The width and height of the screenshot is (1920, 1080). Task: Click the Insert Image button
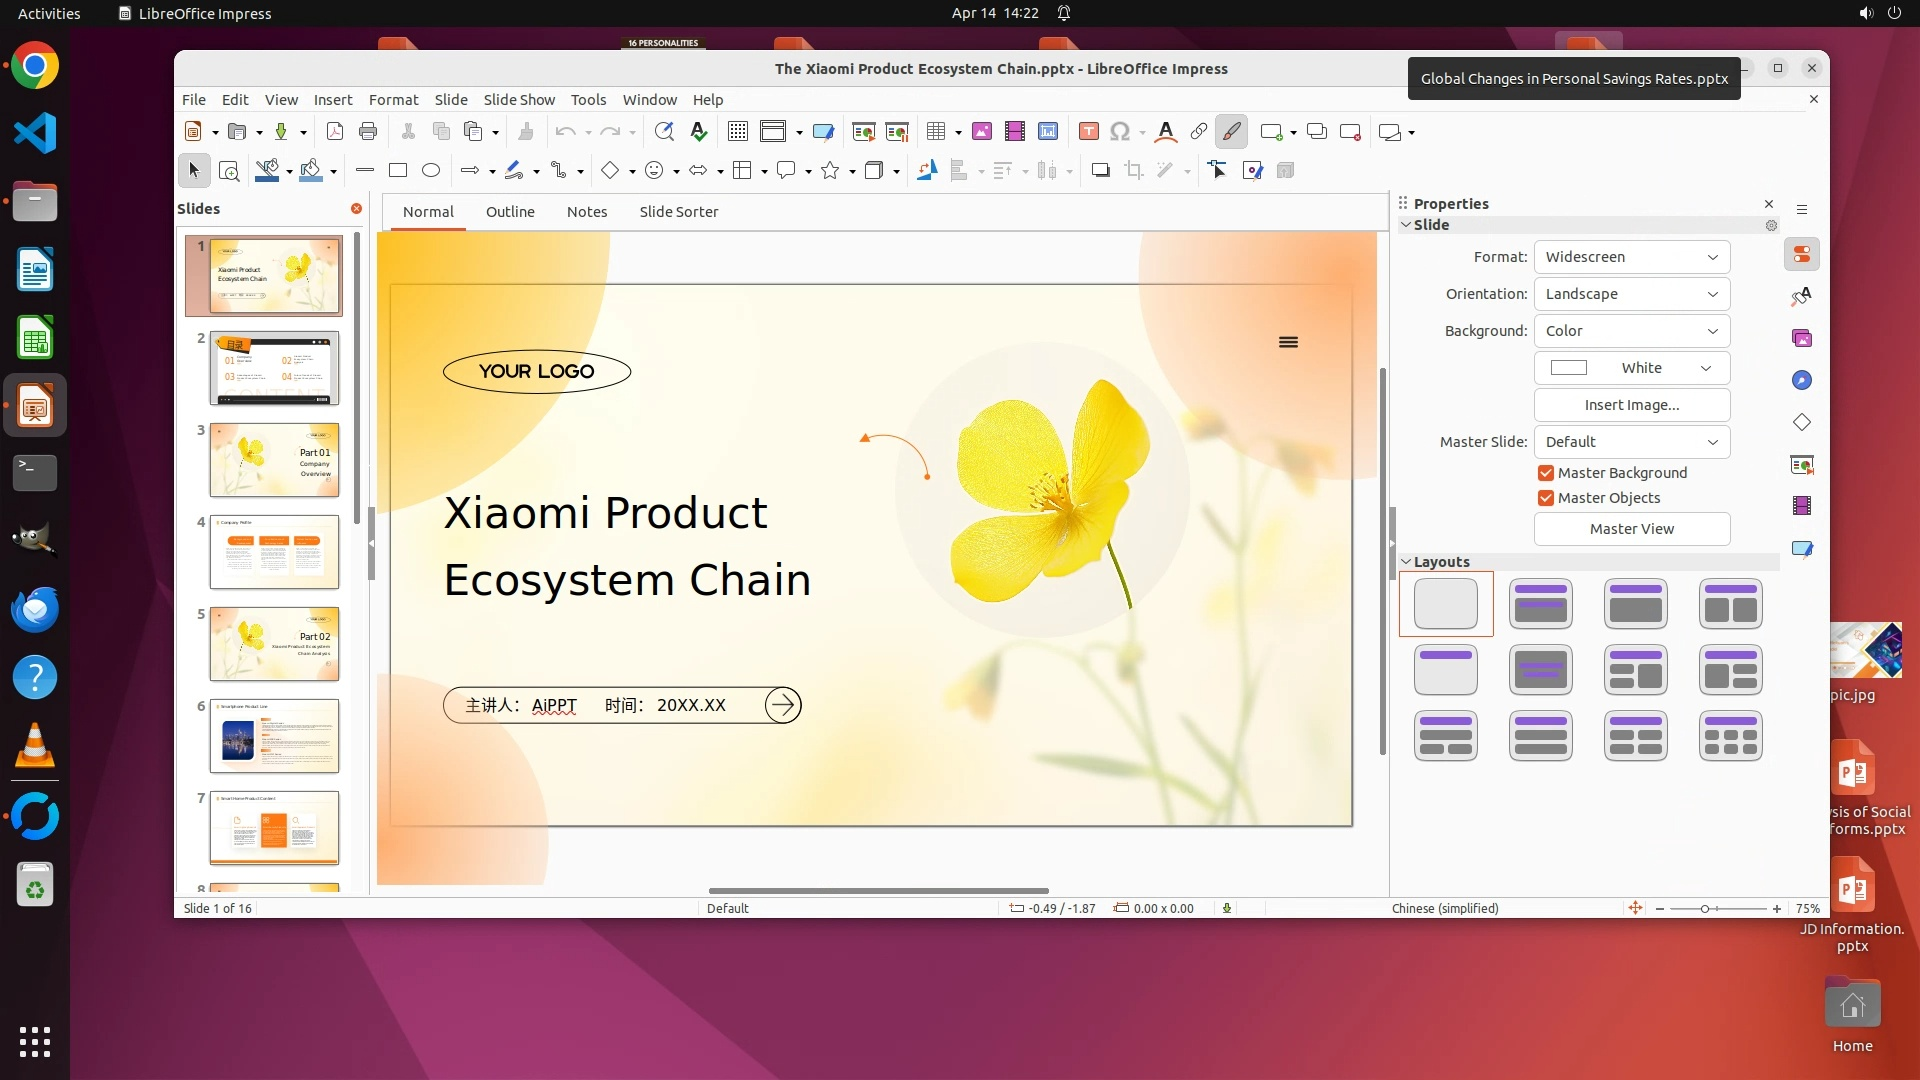click(1631, 405)
